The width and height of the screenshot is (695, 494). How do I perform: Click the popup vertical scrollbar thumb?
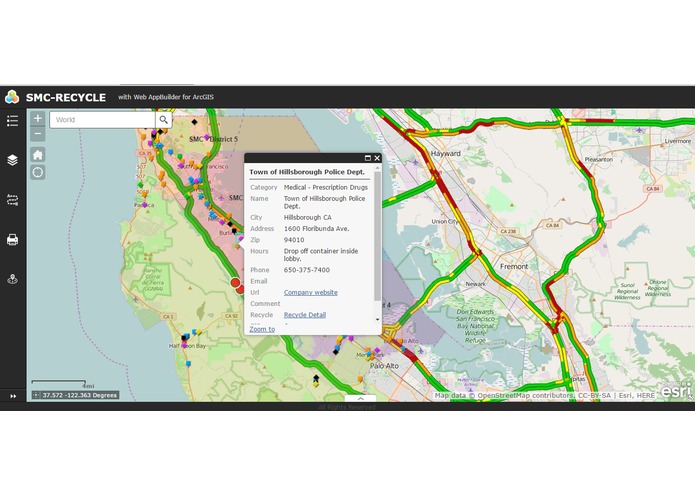377,236
